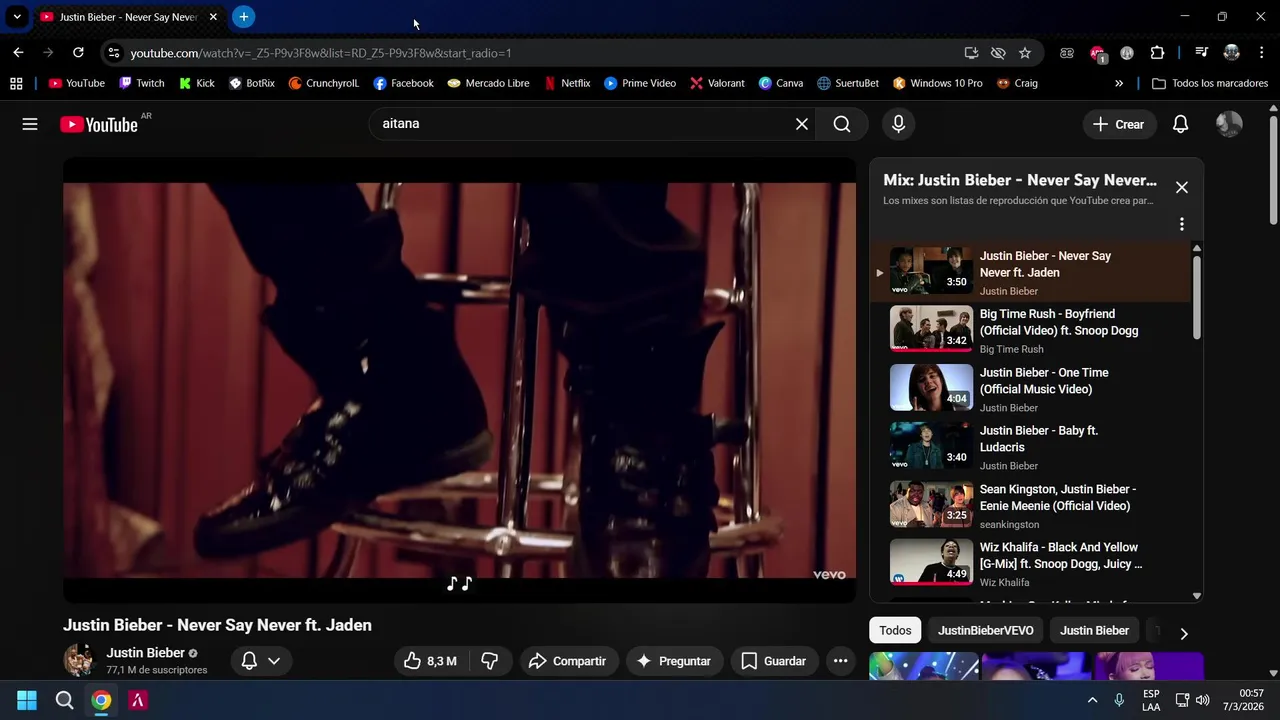The width and height of the screenshot is (1280, 720).
Task: Open taskbar volume control
Action: tap(1202, 700)
